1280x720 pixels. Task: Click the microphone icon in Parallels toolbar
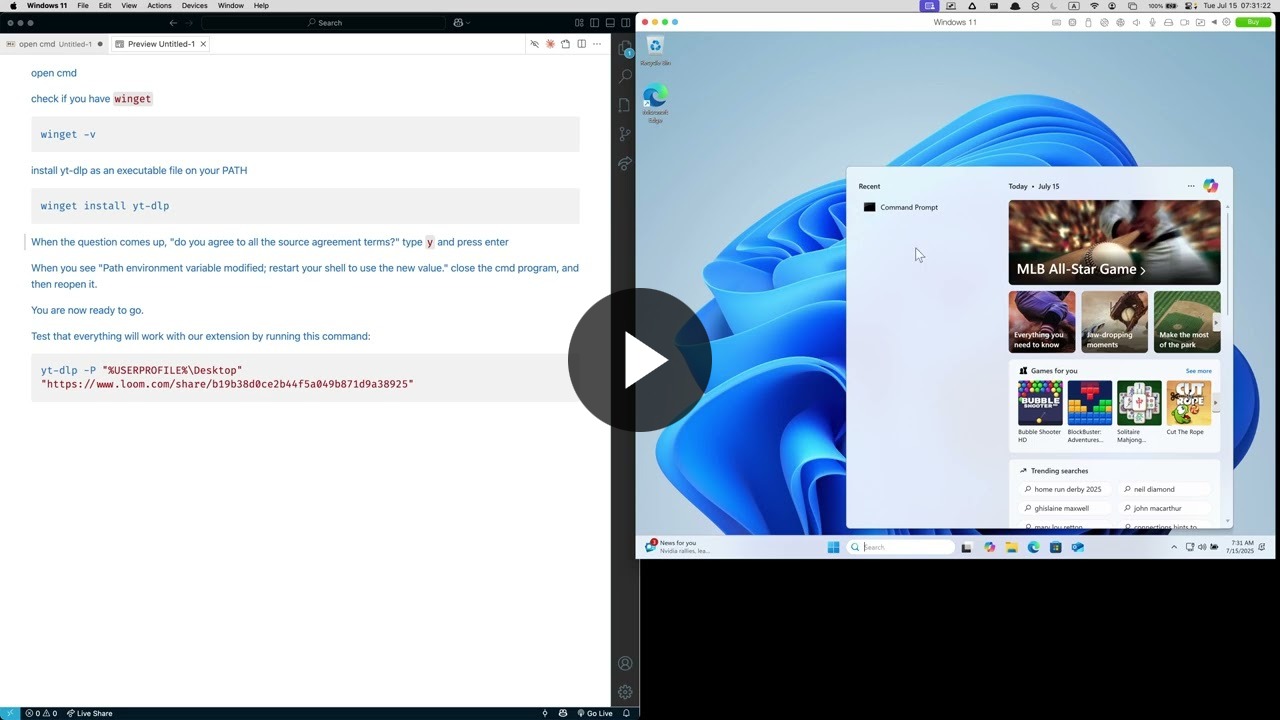click(1152, 22)
